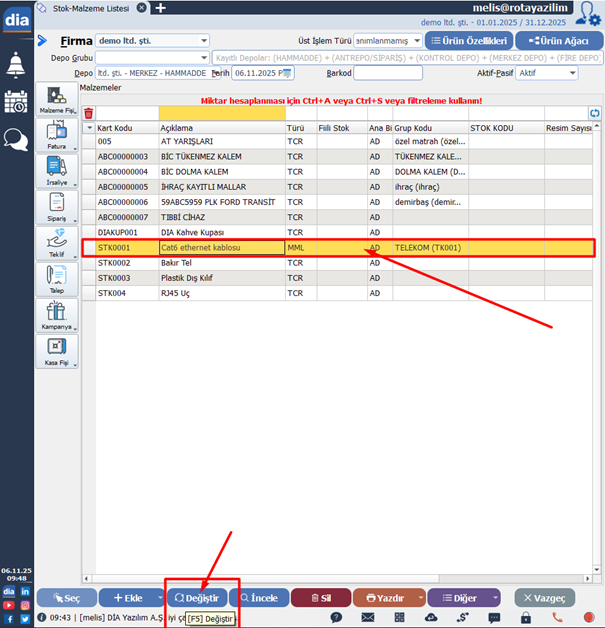This screenshot has width=605, height=628.
Task: Expand the Firma dropdown
Action: point(204,41)
